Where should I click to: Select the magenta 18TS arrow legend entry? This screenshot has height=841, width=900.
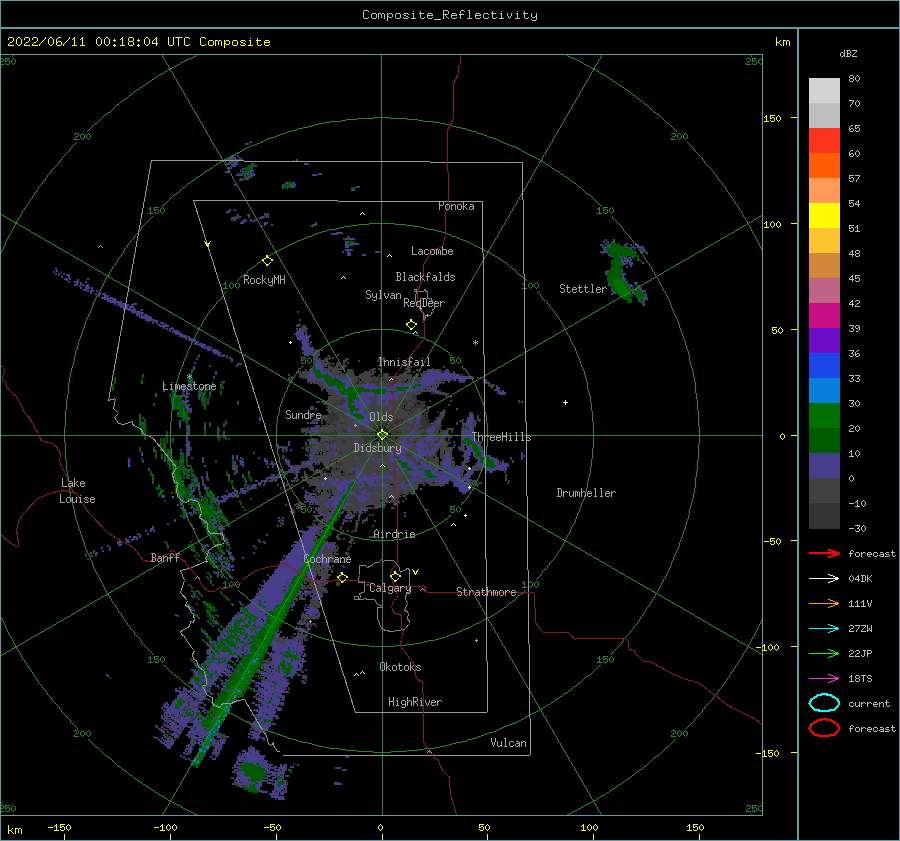[x=824, y=679]
